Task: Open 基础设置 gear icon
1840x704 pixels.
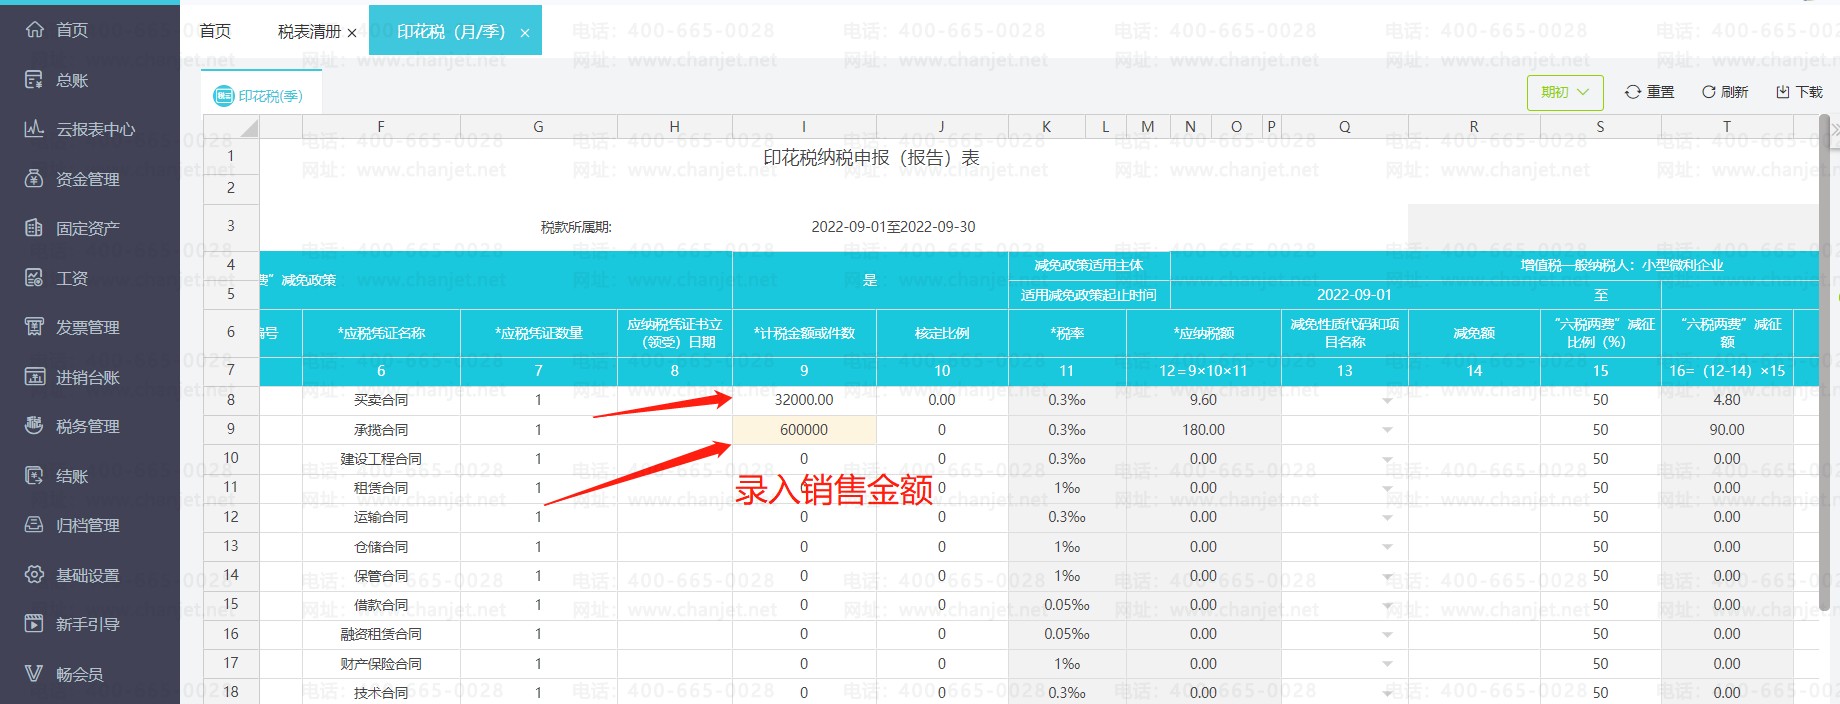Action: click(x=34, y=575)
